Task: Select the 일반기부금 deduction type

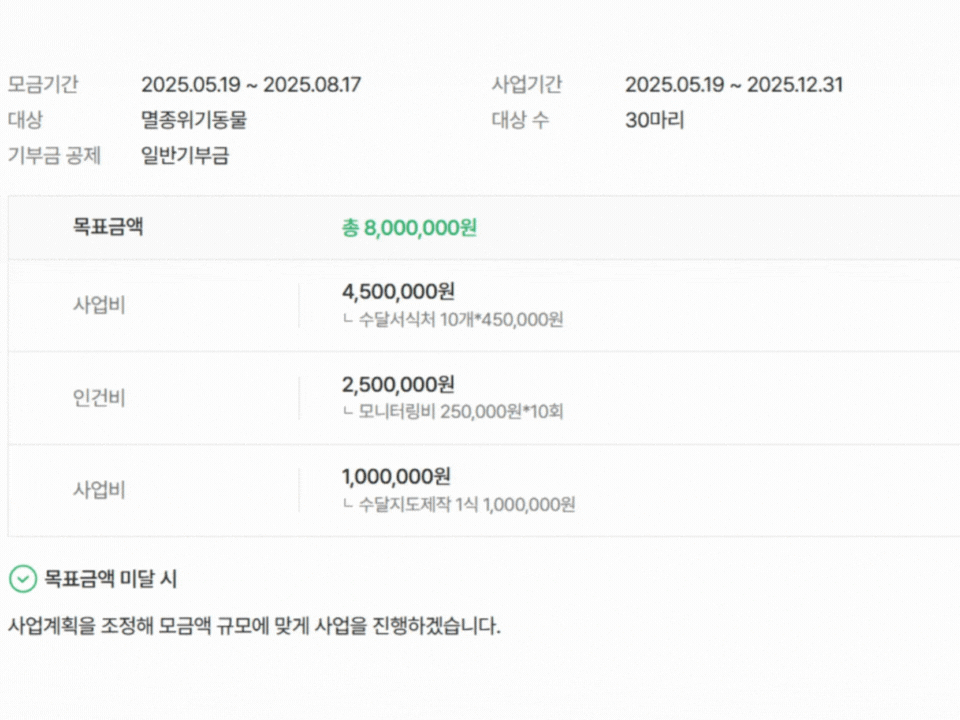Action: [185, 155]
